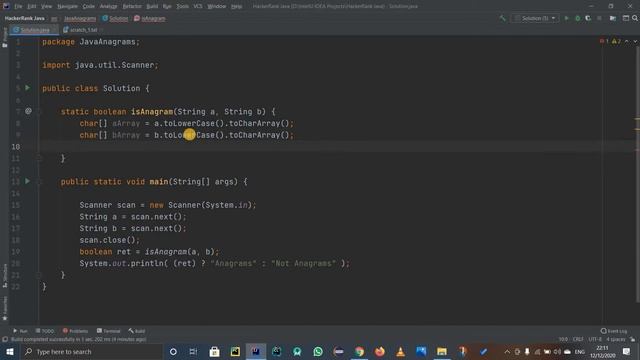Jump to next highlighted error arrow
This screenshot has height=360, width=640.
click(635, 41)
